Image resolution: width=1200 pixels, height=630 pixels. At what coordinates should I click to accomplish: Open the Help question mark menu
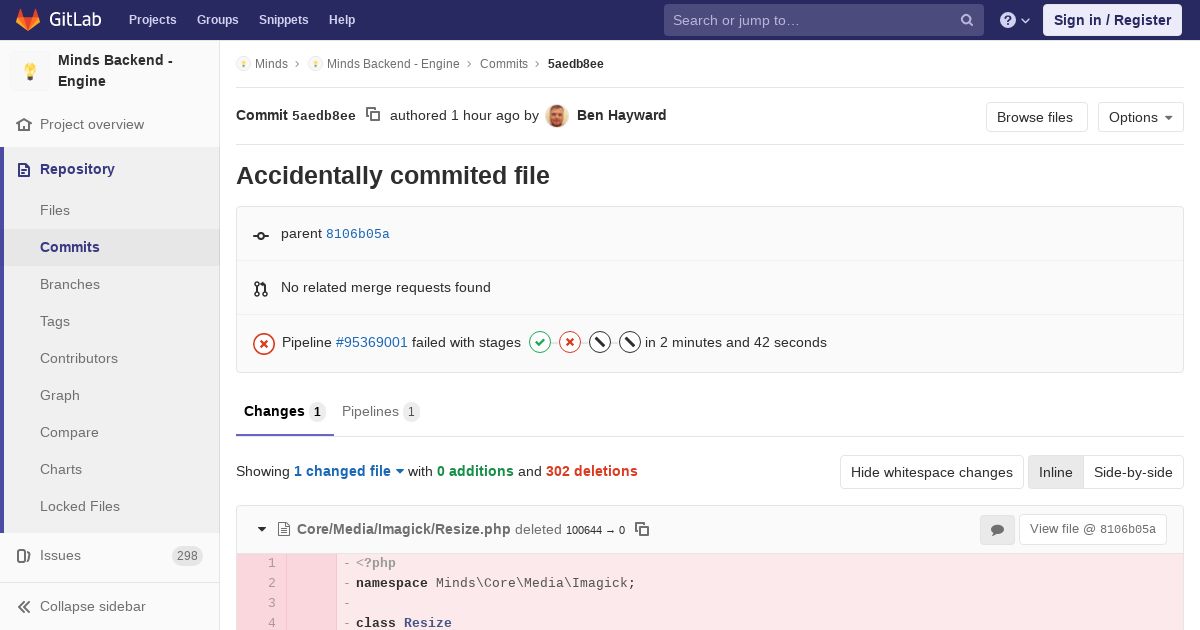pos(1015,20)
